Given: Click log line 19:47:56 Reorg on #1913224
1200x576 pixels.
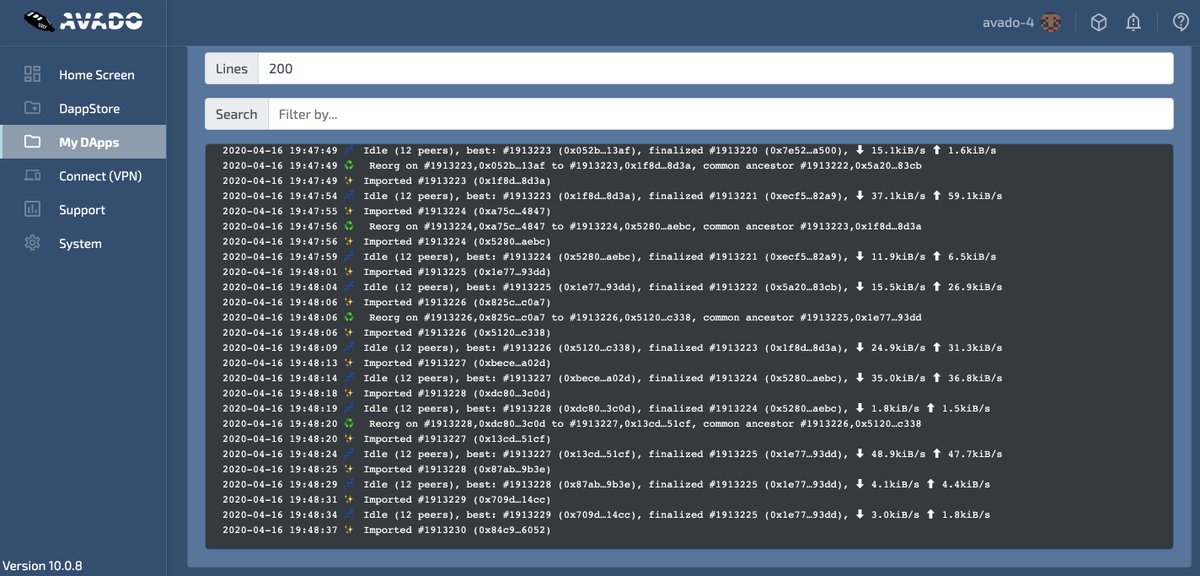Looking at the screenshot, I should [571, 226].
